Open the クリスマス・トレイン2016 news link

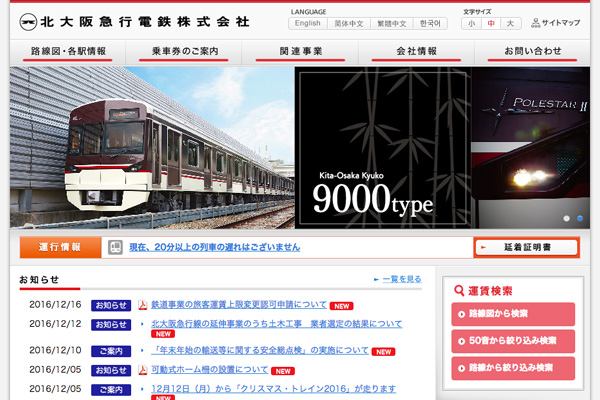pyautogui.click(x=274, y=389)
